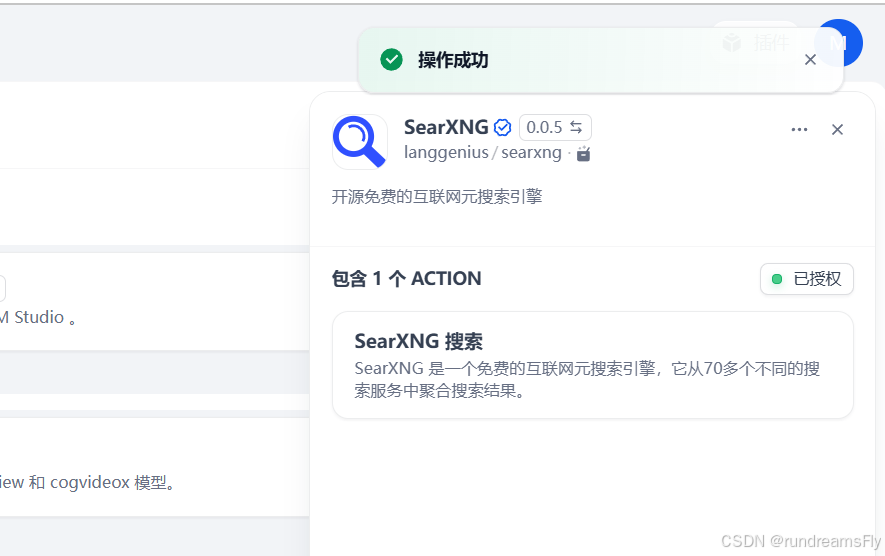The image size is (885, 556).
Task: Dismiss the 操作成功 success notification
Action: pos(810,60)
